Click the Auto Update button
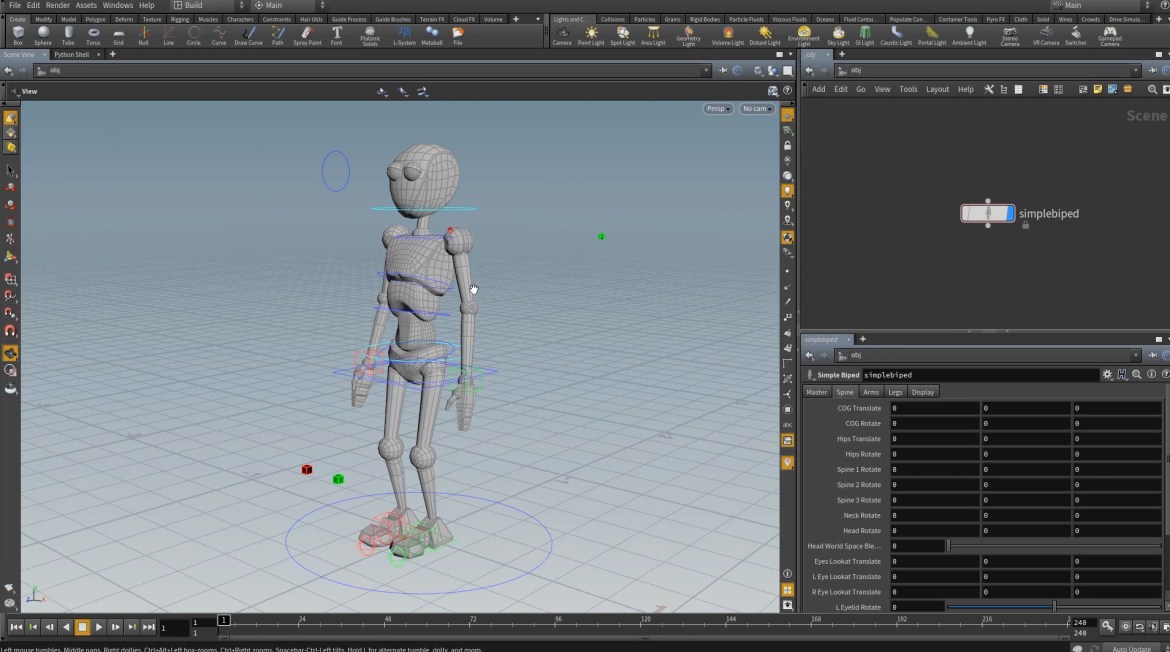Viewport: 1170px width, 652px height. (x=1131, y=648)
